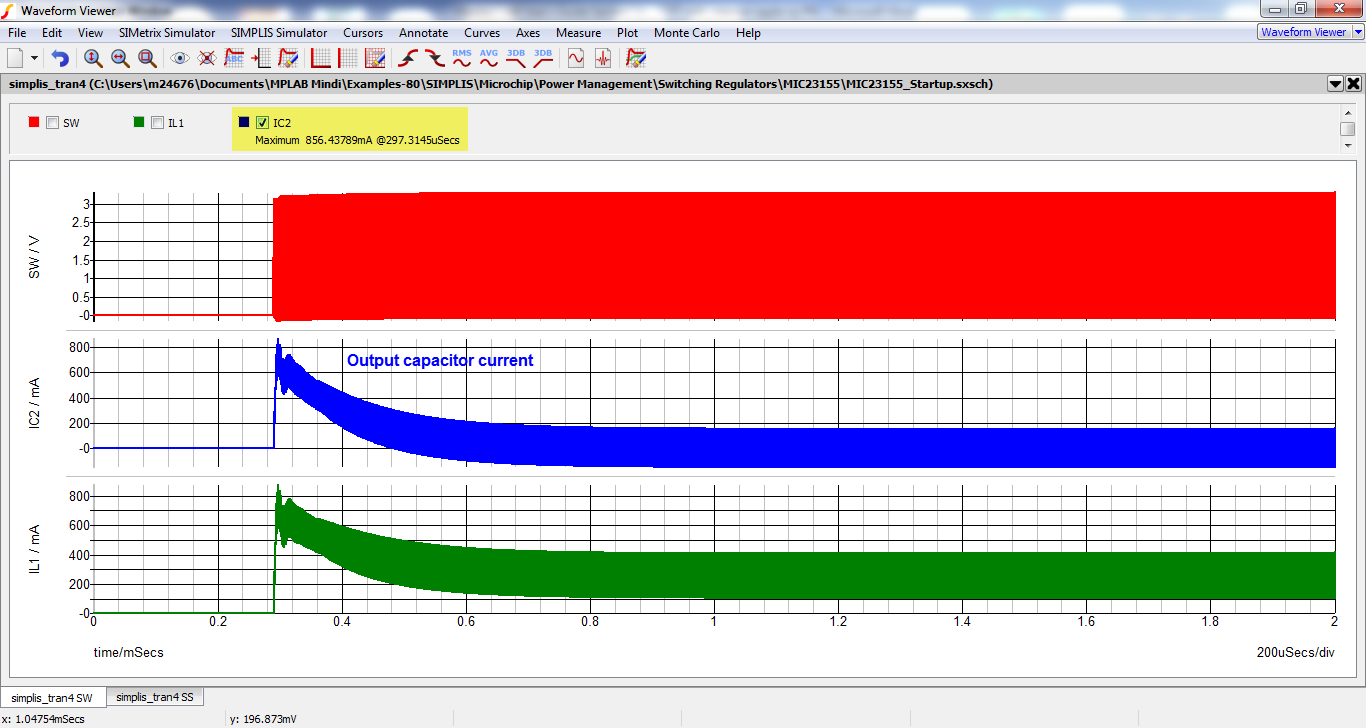Select the zoom to rectangle tool
Viewport: 1366px width, 728px height.
click(146, 58)
